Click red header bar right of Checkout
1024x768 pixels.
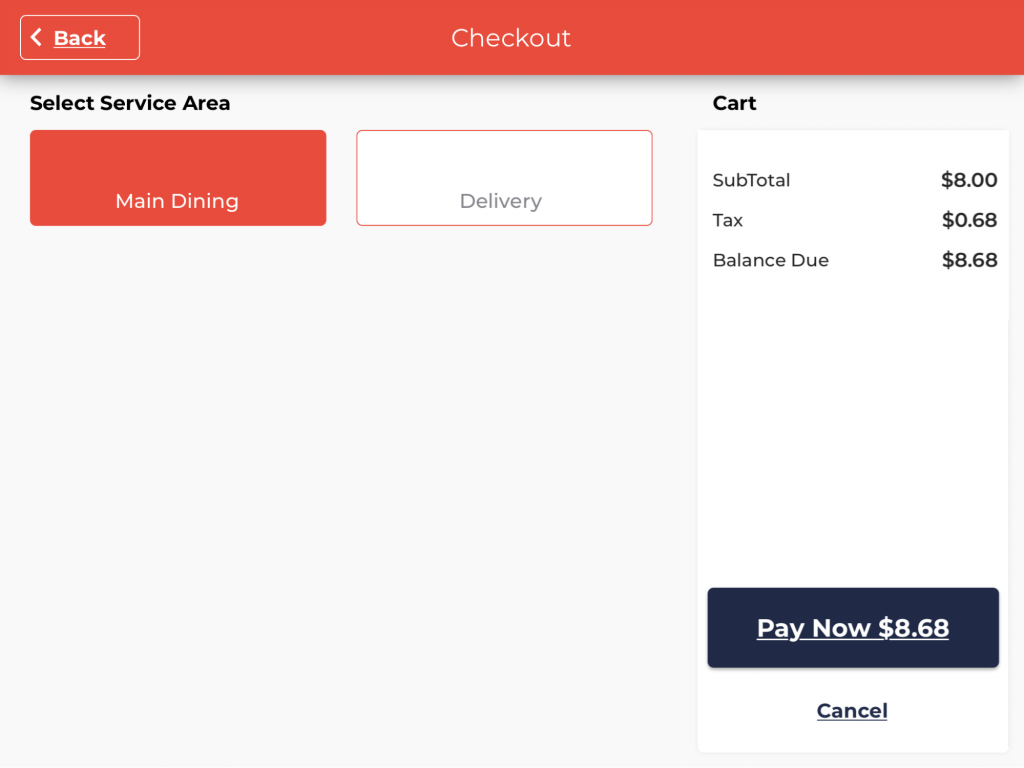tap(800, 38)
